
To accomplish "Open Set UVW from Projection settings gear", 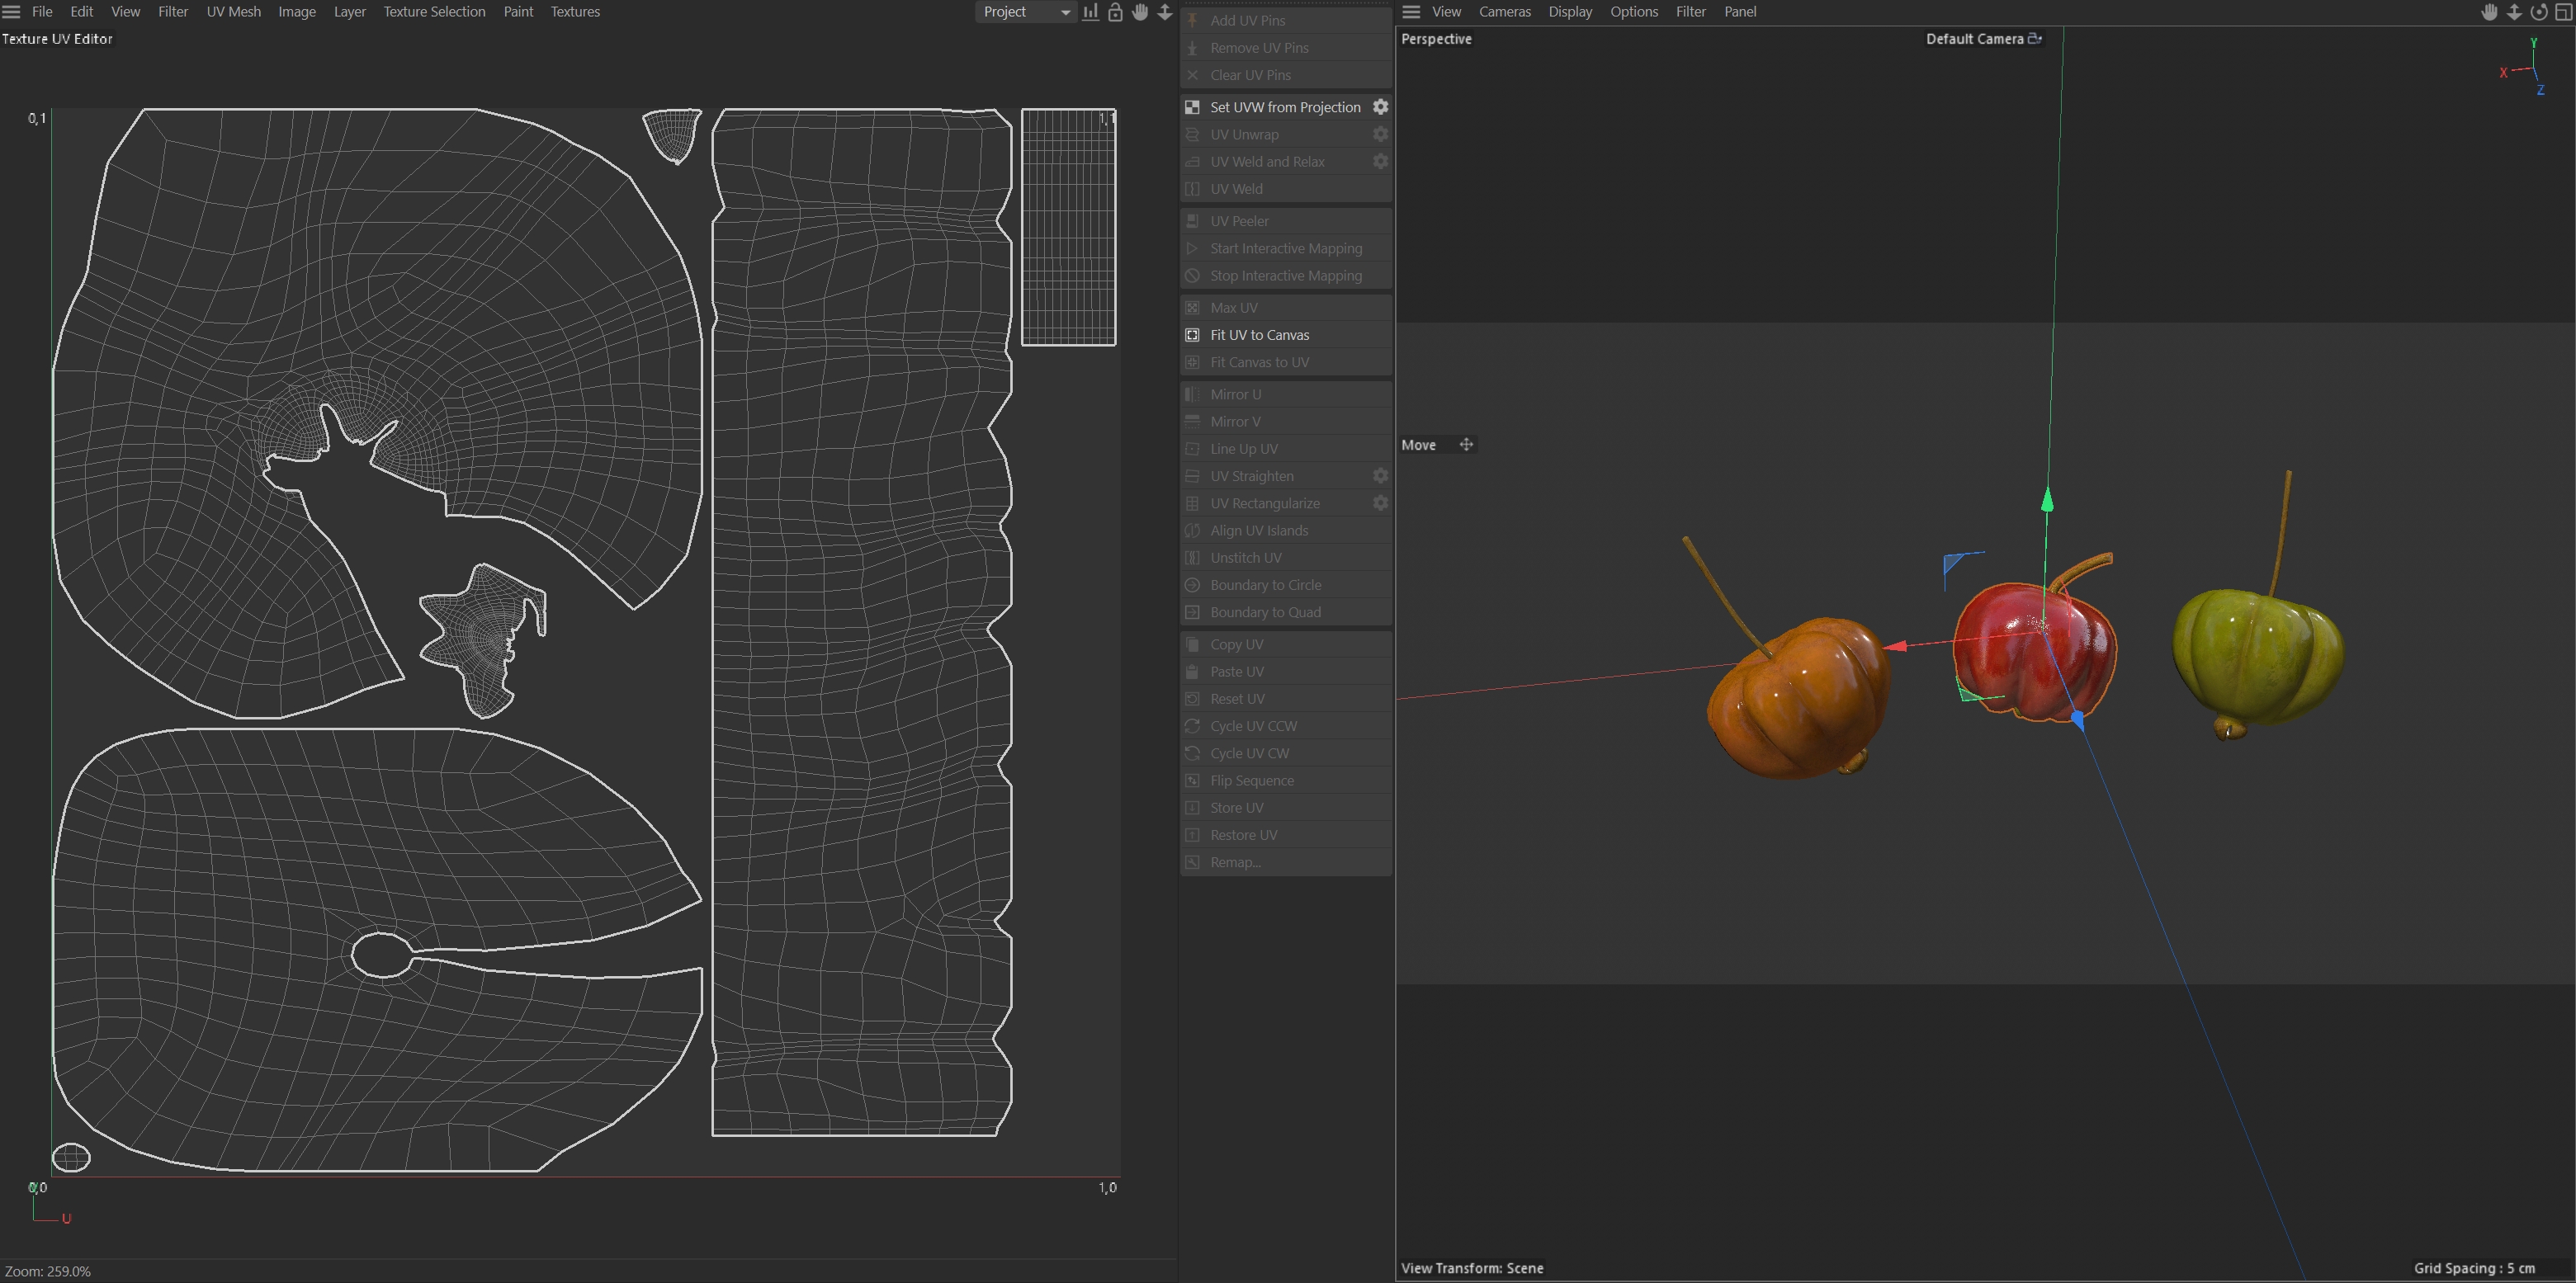I will pos(1380,107).
